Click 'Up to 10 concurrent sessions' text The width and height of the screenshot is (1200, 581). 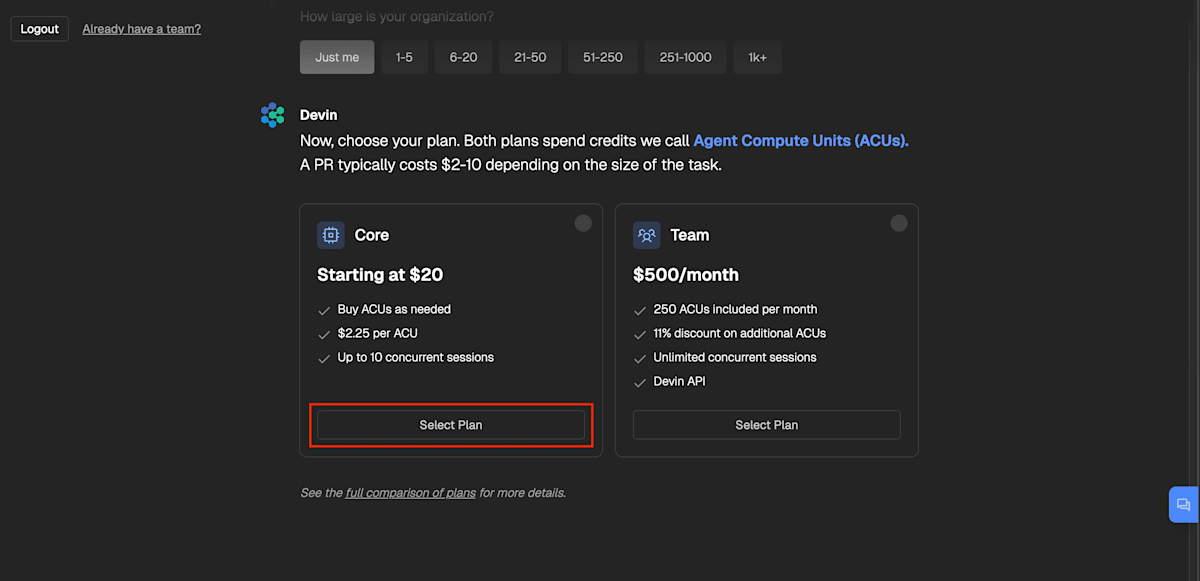416,358
